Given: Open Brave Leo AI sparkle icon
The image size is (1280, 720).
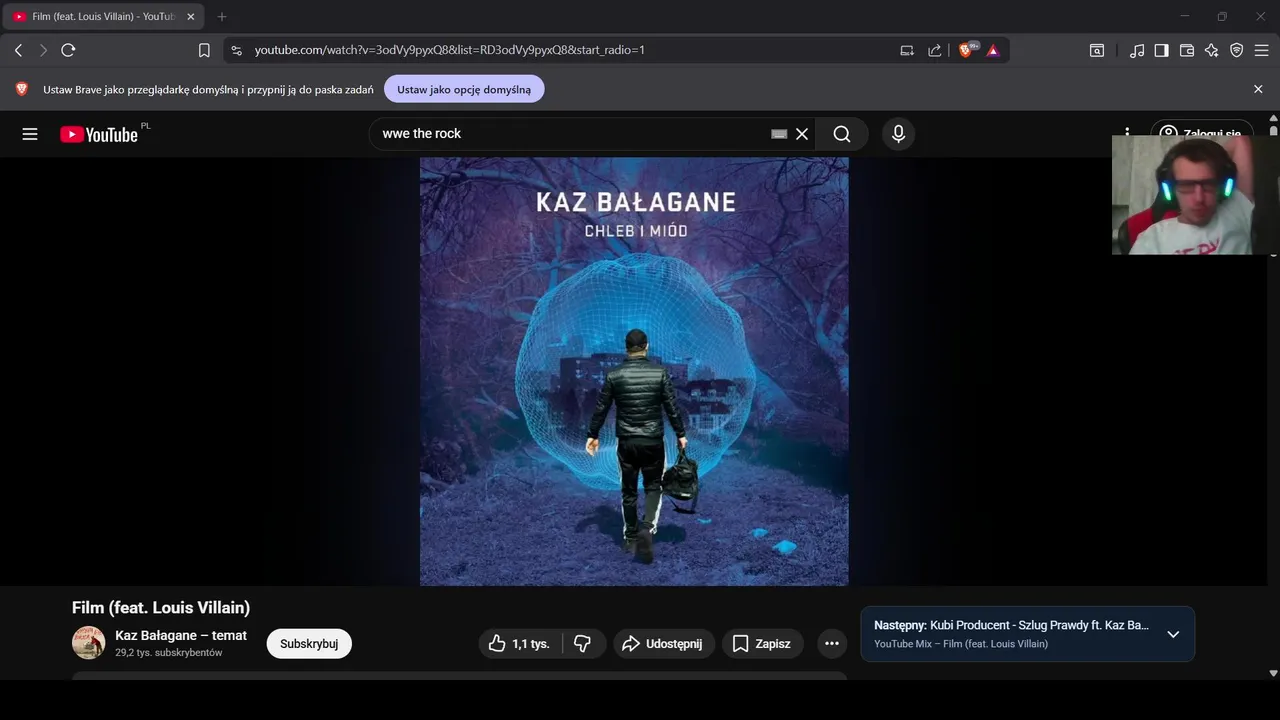Looking at the screenshot, I should [x=1212, y=50].
